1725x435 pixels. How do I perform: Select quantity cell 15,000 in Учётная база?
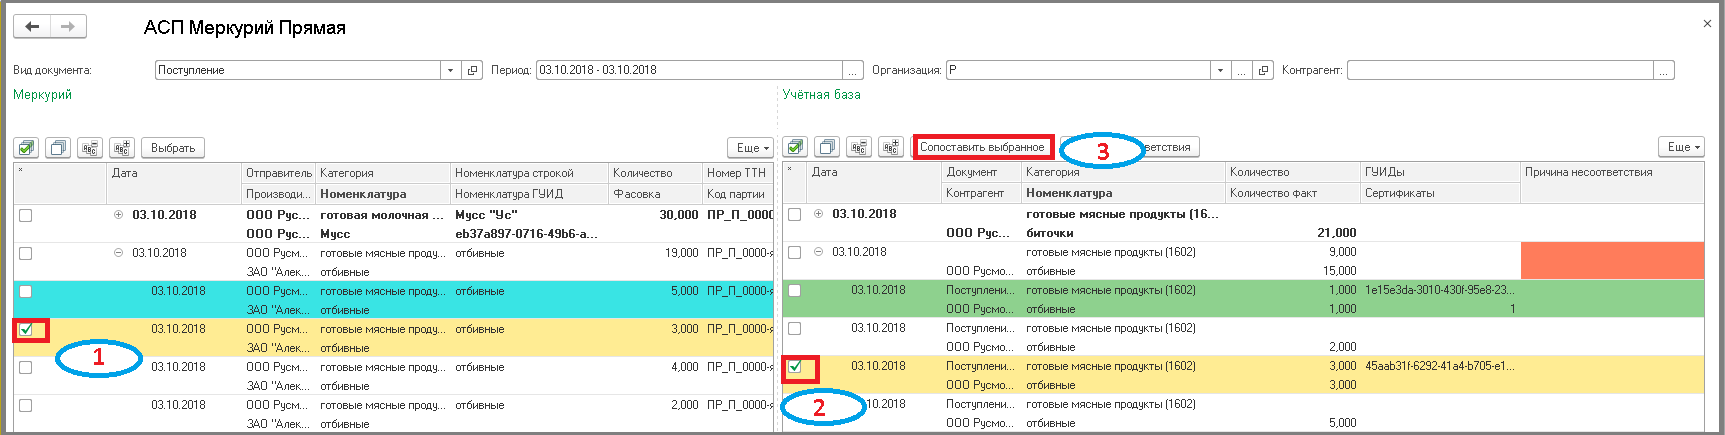pyautogui.click(x=1294, y=271)
